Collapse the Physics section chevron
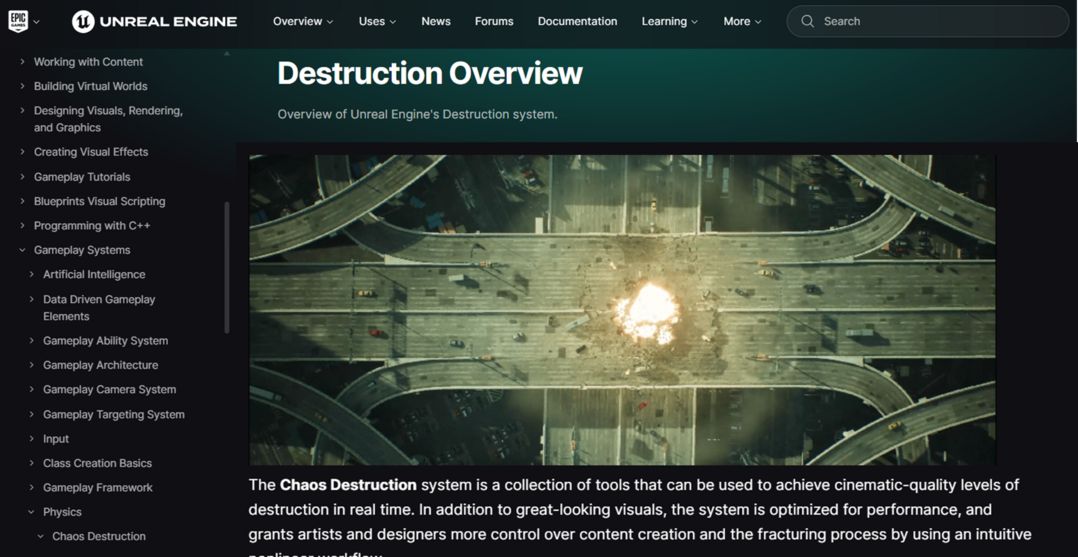 (32, 512)
